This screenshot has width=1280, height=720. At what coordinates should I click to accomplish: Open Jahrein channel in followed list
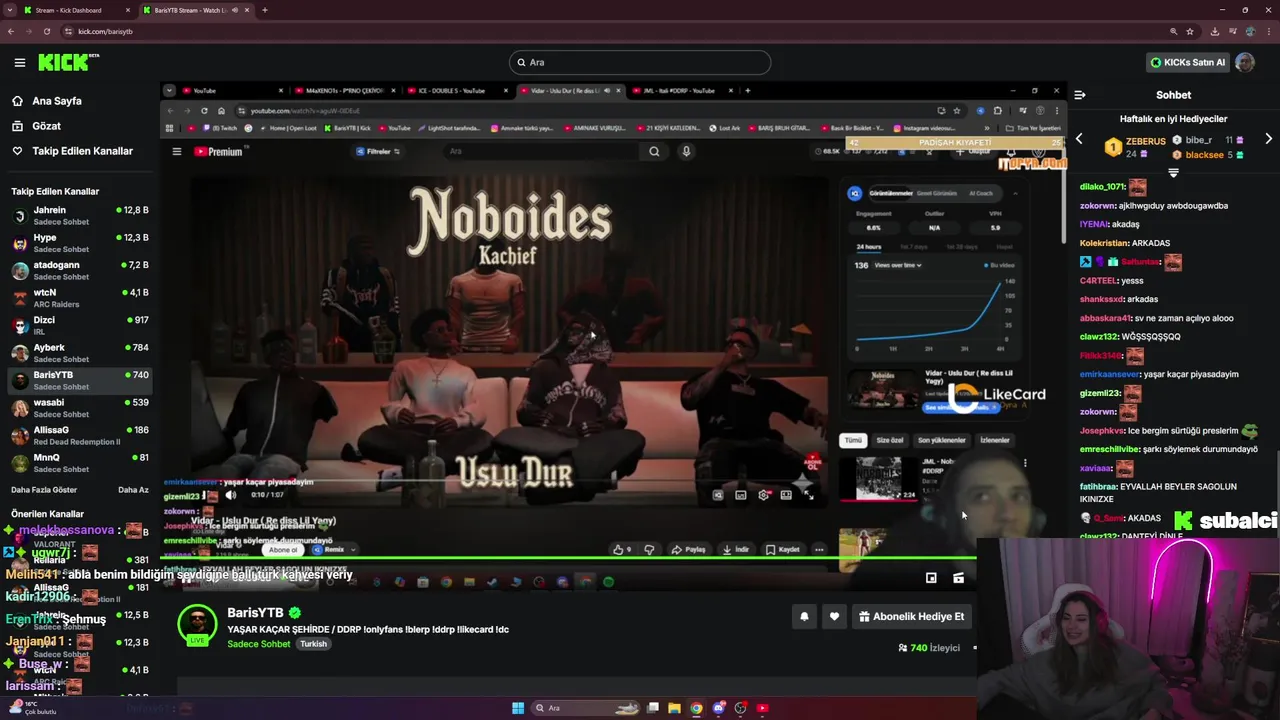point(80,216)
